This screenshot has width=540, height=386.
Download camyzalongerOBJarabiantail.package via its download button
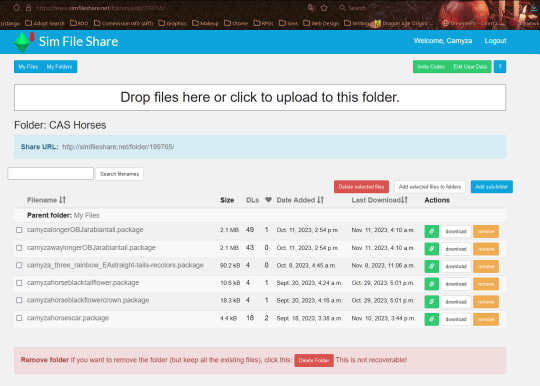pyautogui.click(x=456, y=231)
